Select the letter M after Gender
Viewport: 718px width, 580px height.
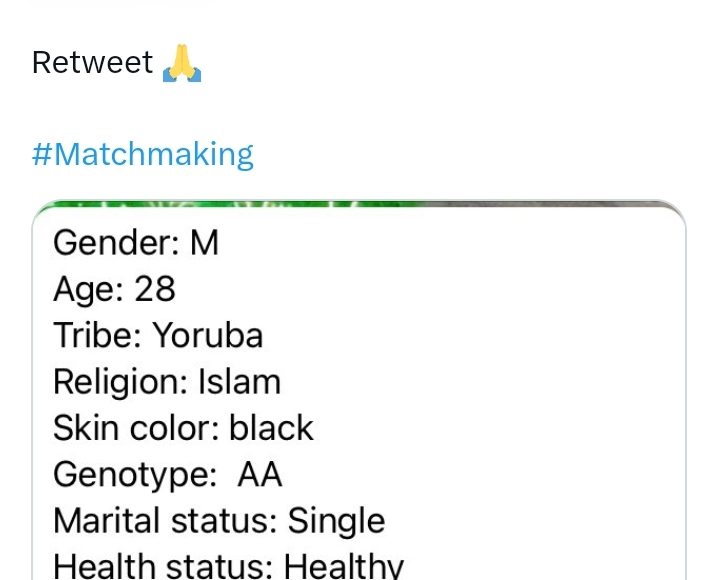tap(204, 243)
